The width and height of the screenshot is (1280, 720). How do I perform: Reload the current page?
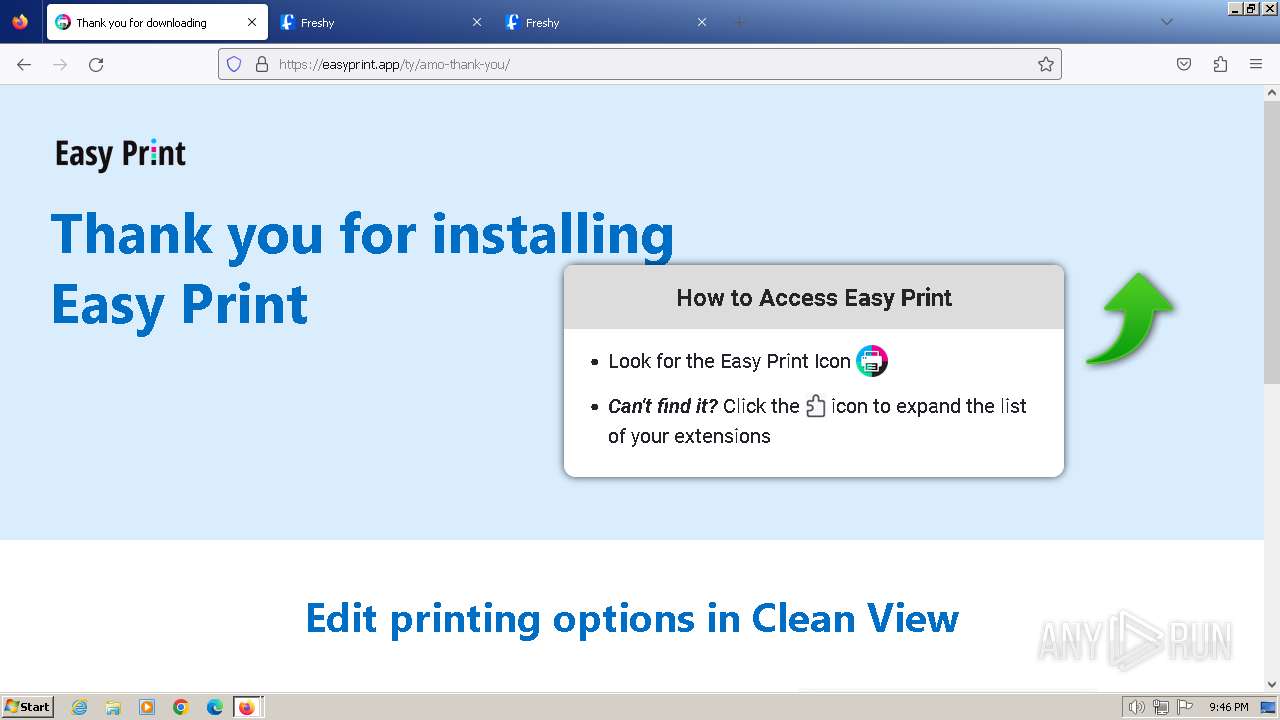96,64
